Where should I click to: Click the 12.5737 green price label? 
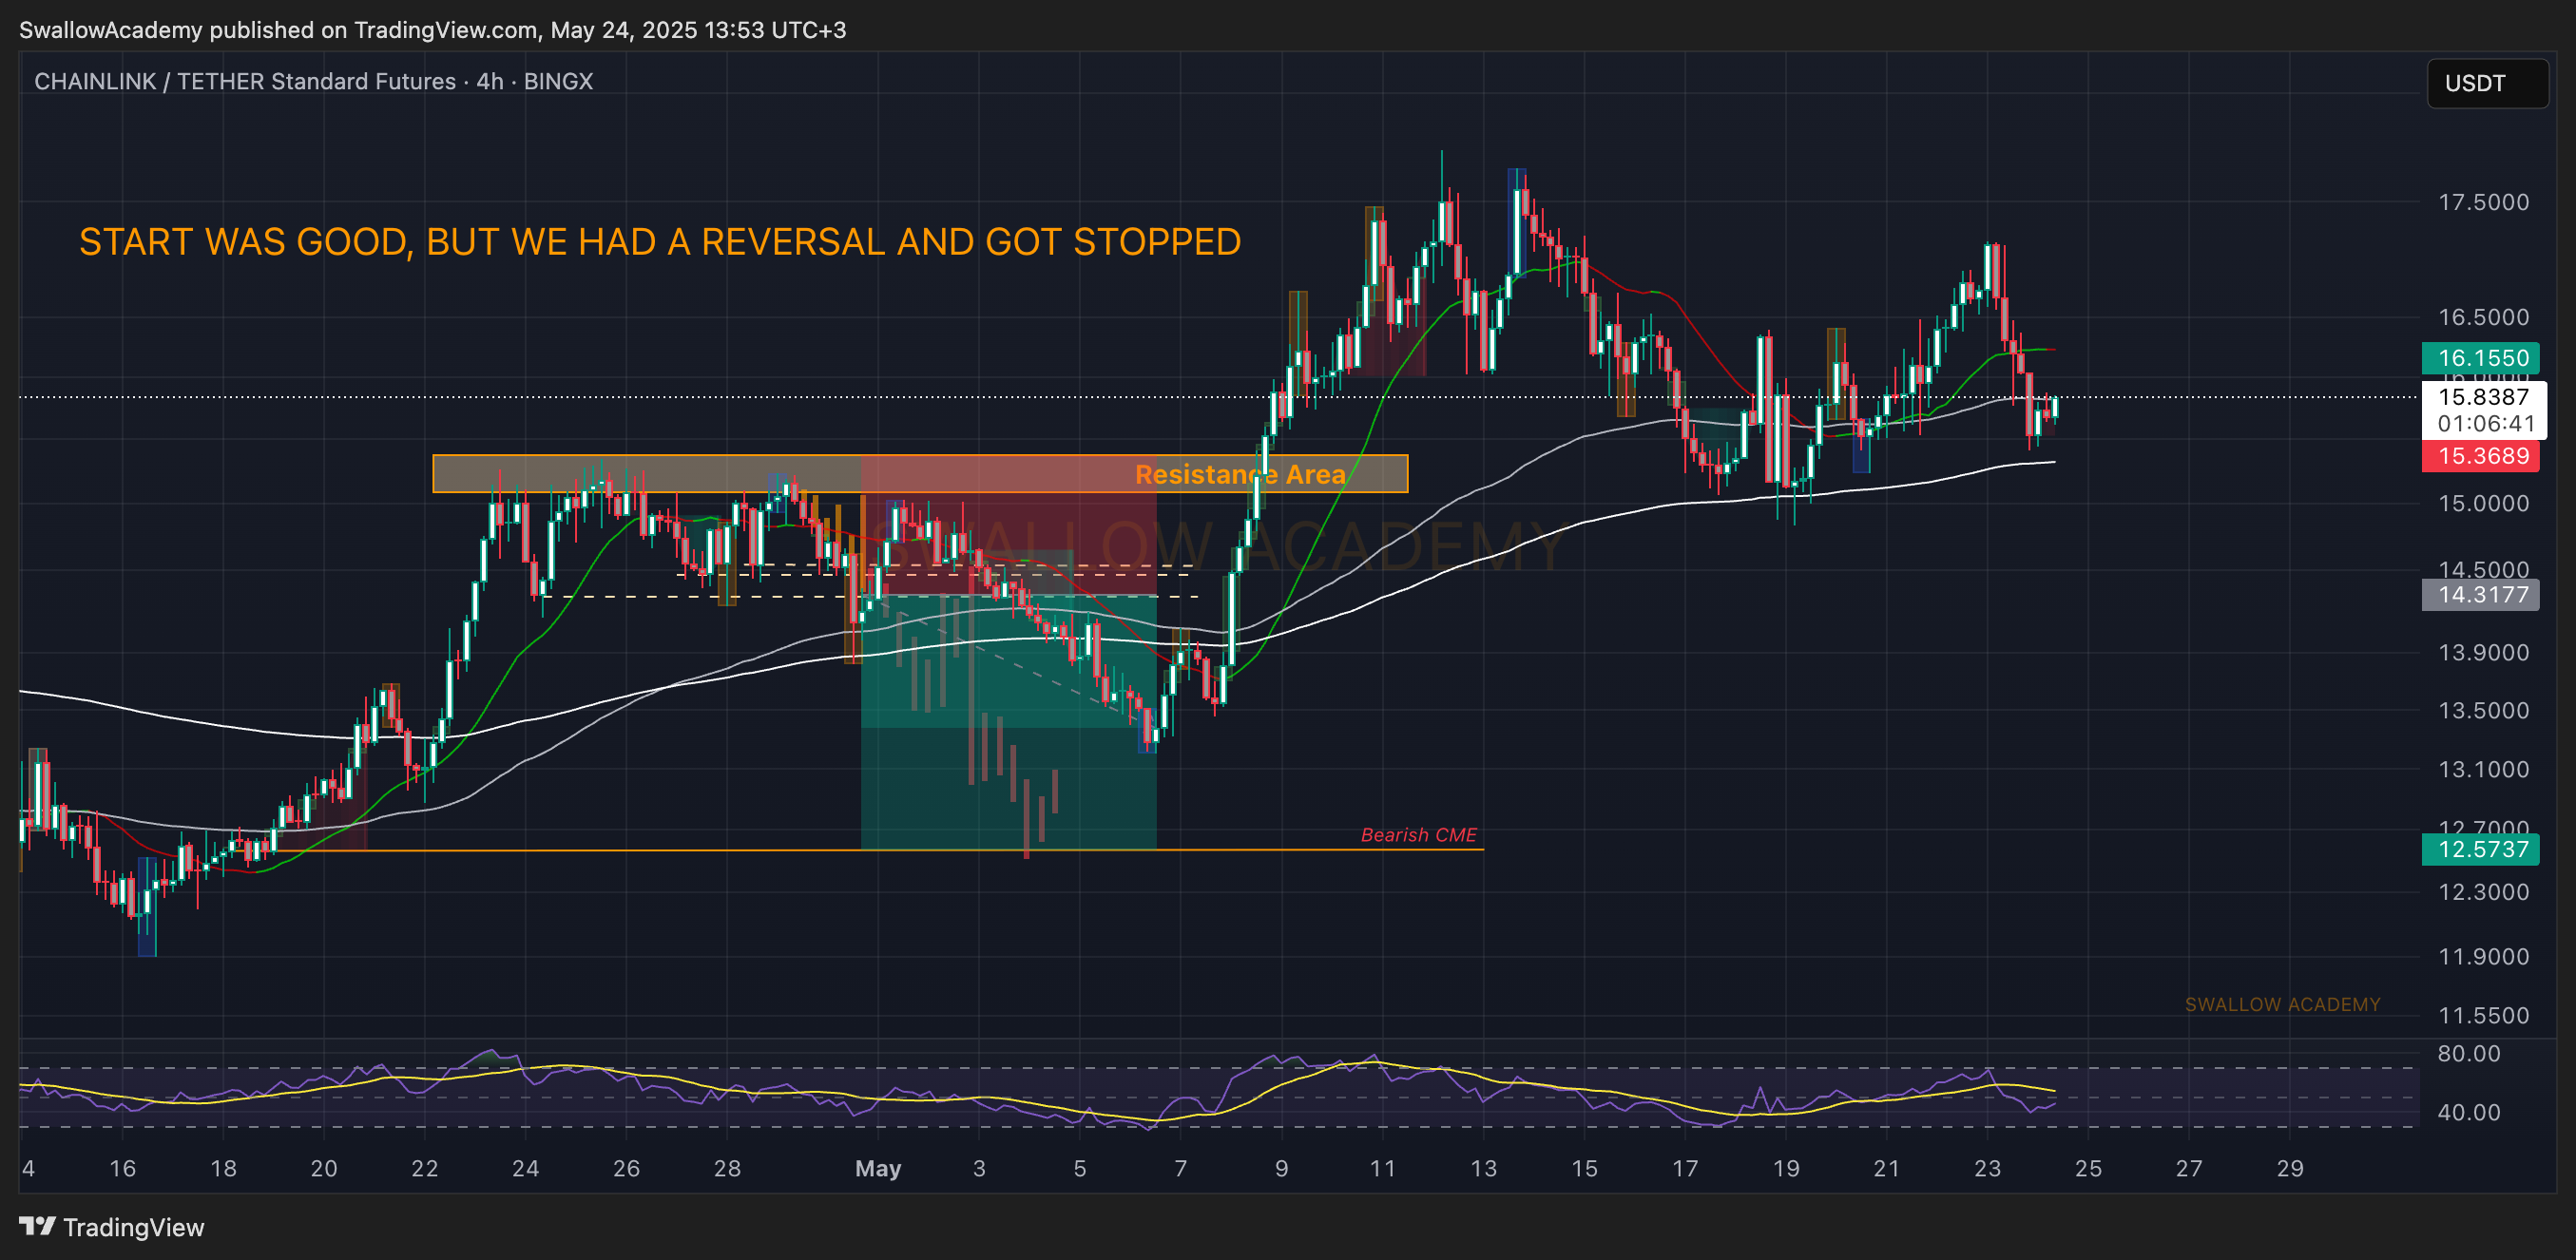[x=2482, y=849]
